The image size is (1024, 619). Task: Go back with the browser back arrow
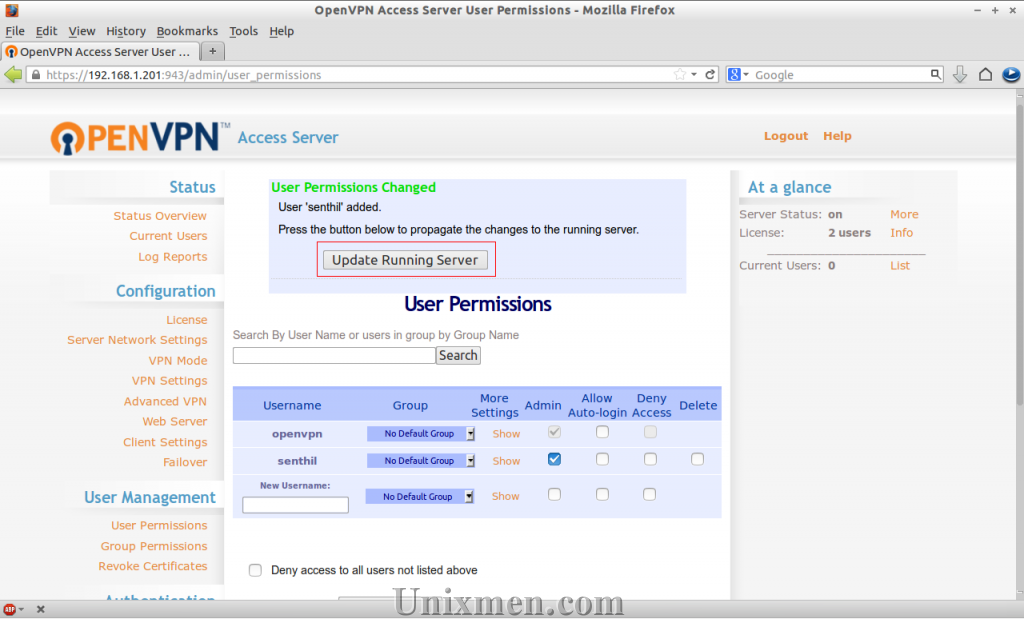click(13, 74)
